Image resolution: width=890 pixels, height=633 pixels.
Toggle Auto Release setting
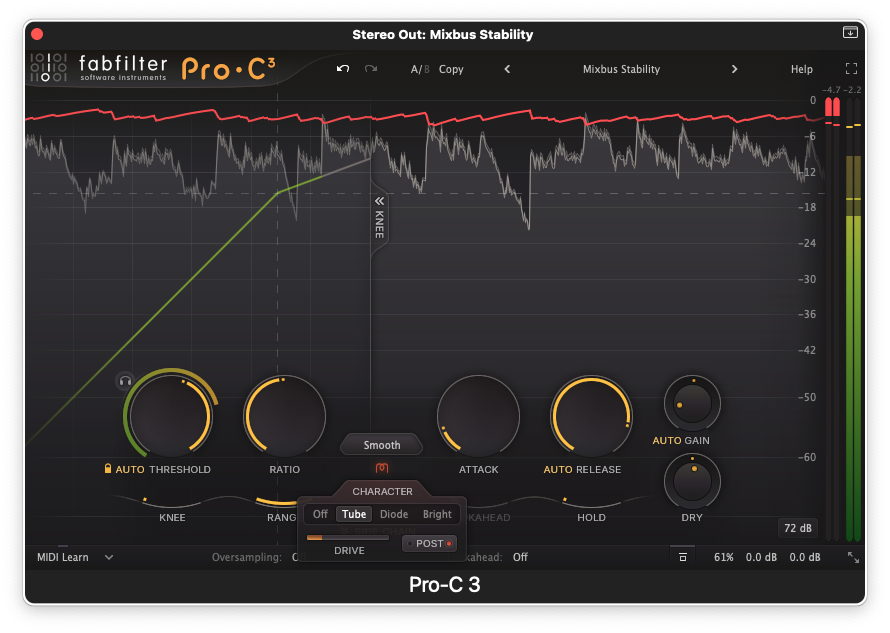[558, 469]
